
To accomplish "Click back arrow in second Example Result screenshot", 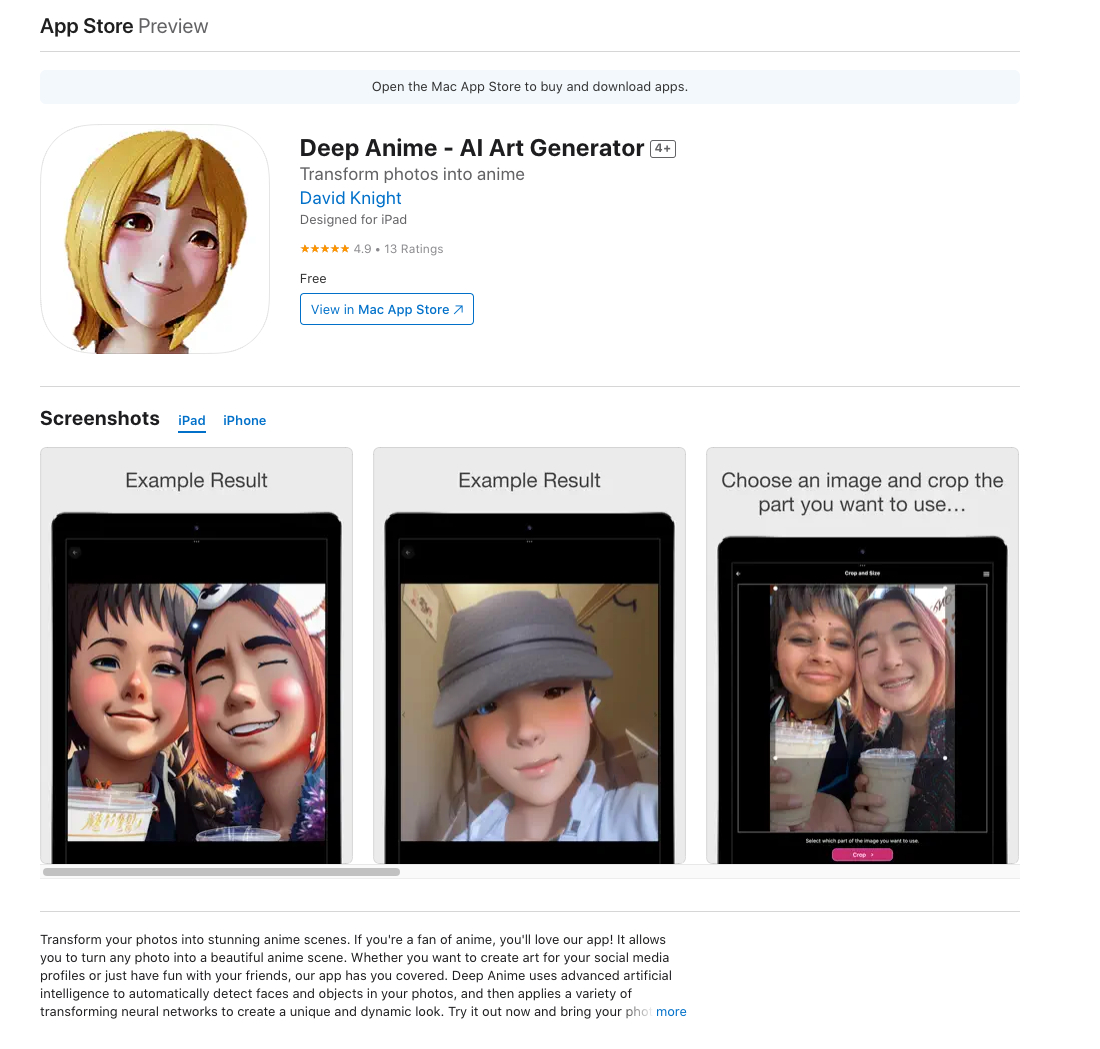I will [408, 552].
